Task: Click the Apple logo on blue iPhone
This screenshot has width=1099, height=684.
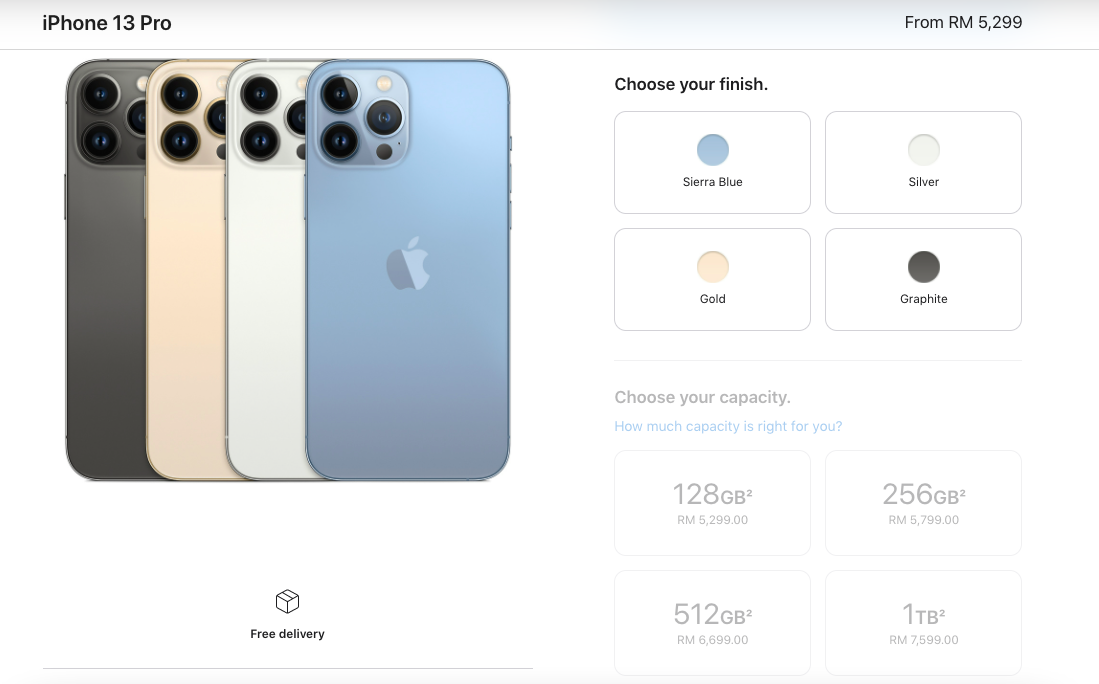Action: pyautogui.click(x=408, y=264)
